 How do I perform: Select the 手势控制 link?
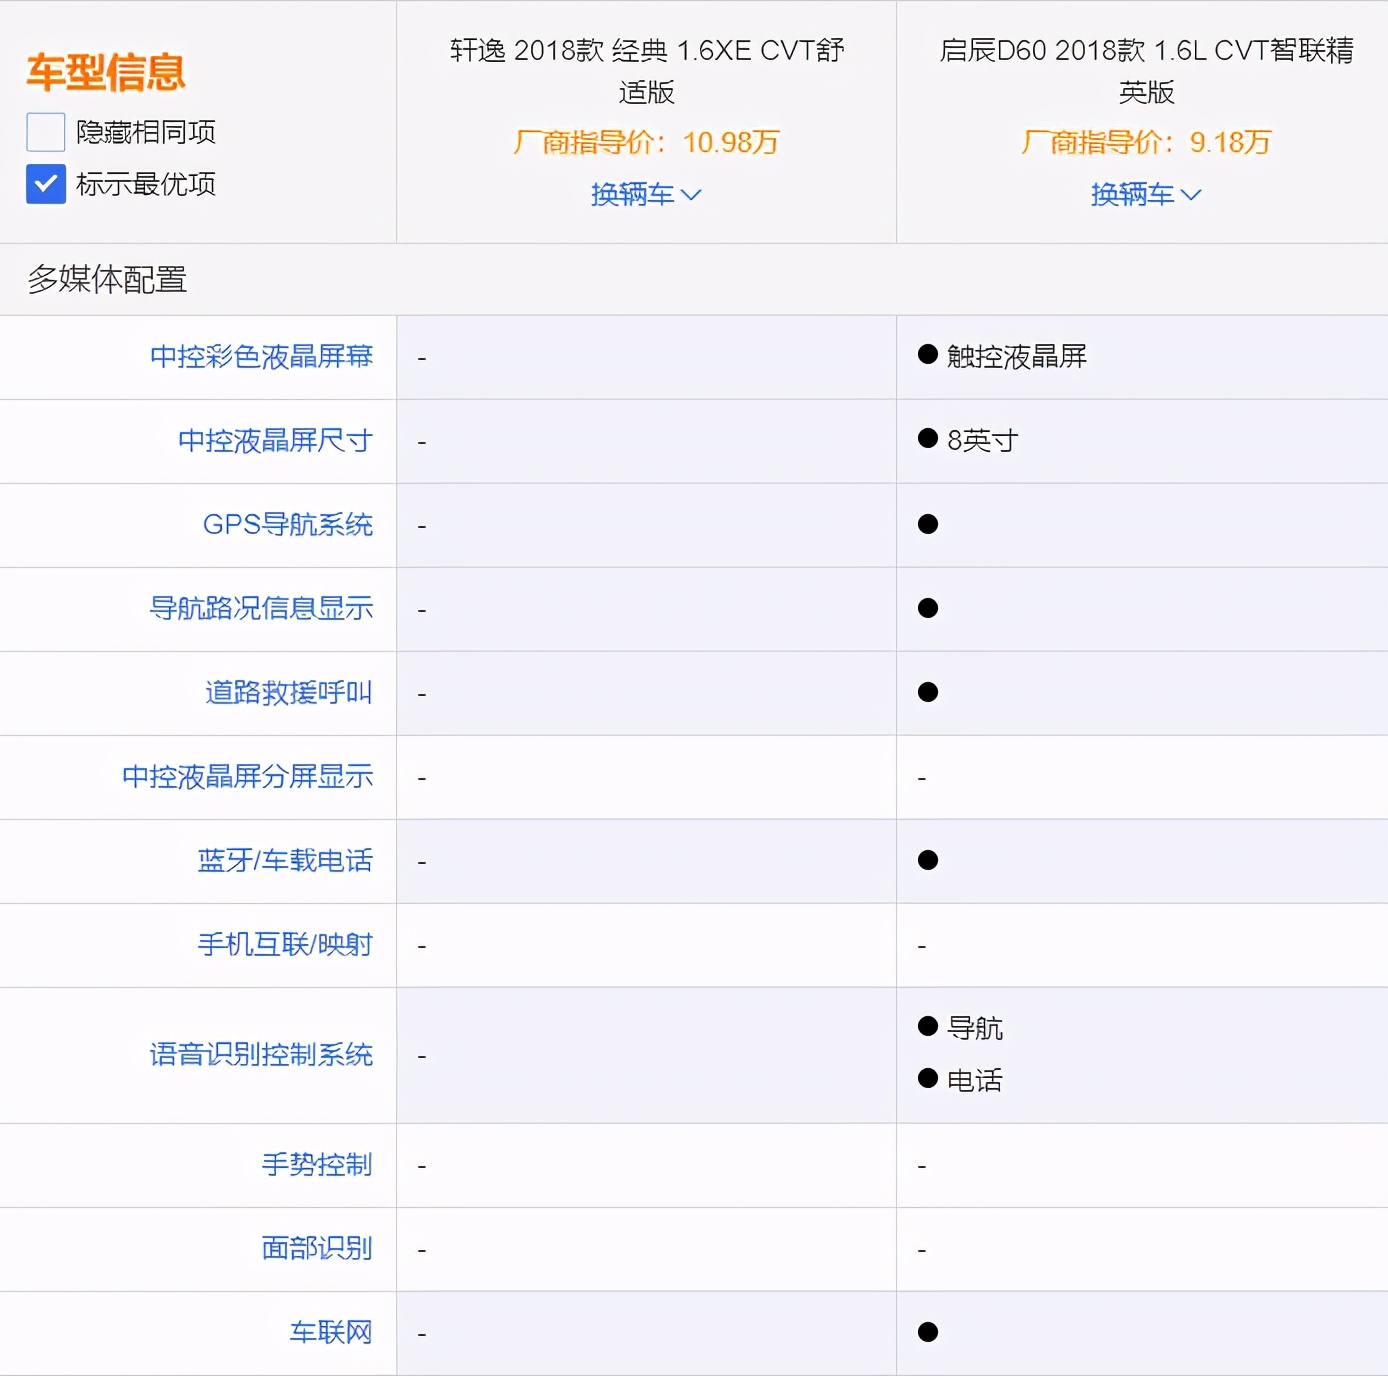(x=317, y=1165)
